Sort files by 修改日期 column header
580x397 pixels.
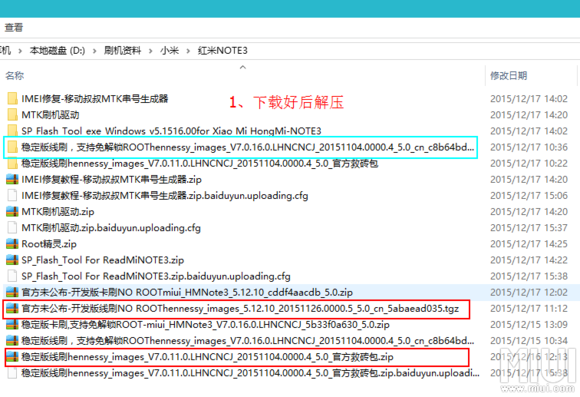[x=509, y=75]
